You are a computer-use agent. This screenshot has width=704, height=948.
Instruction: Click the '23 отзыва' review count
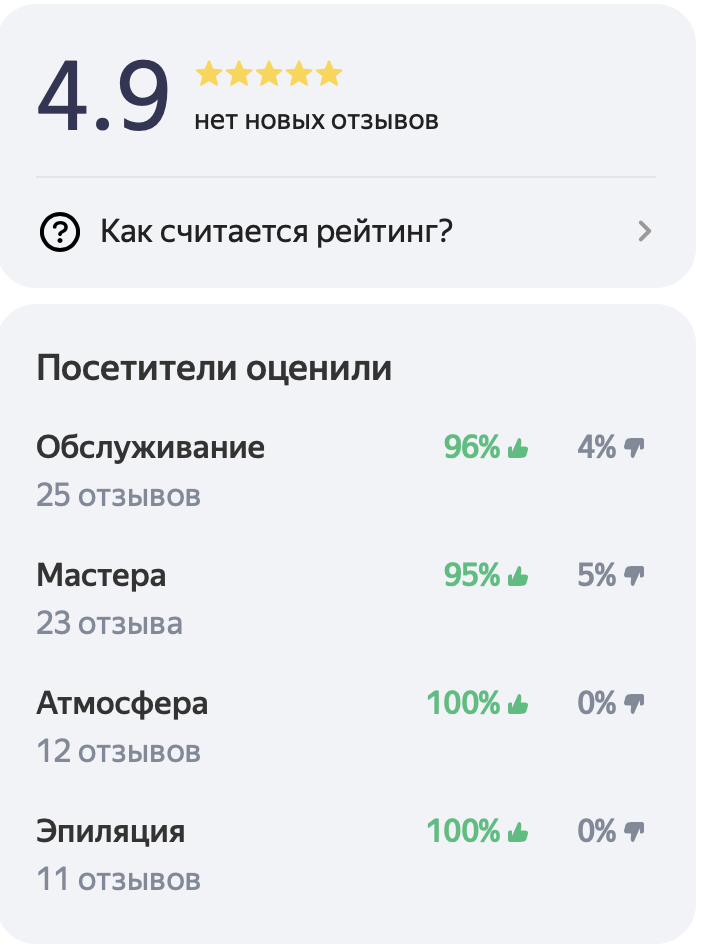tap(109, 623)
